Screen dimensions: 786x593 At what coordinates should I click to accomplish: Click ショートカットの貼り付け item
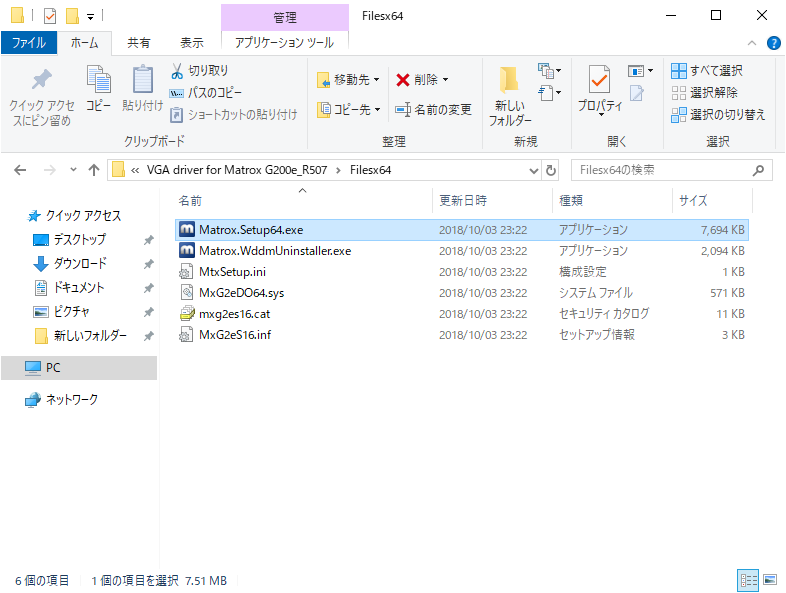tap(233, 115)
